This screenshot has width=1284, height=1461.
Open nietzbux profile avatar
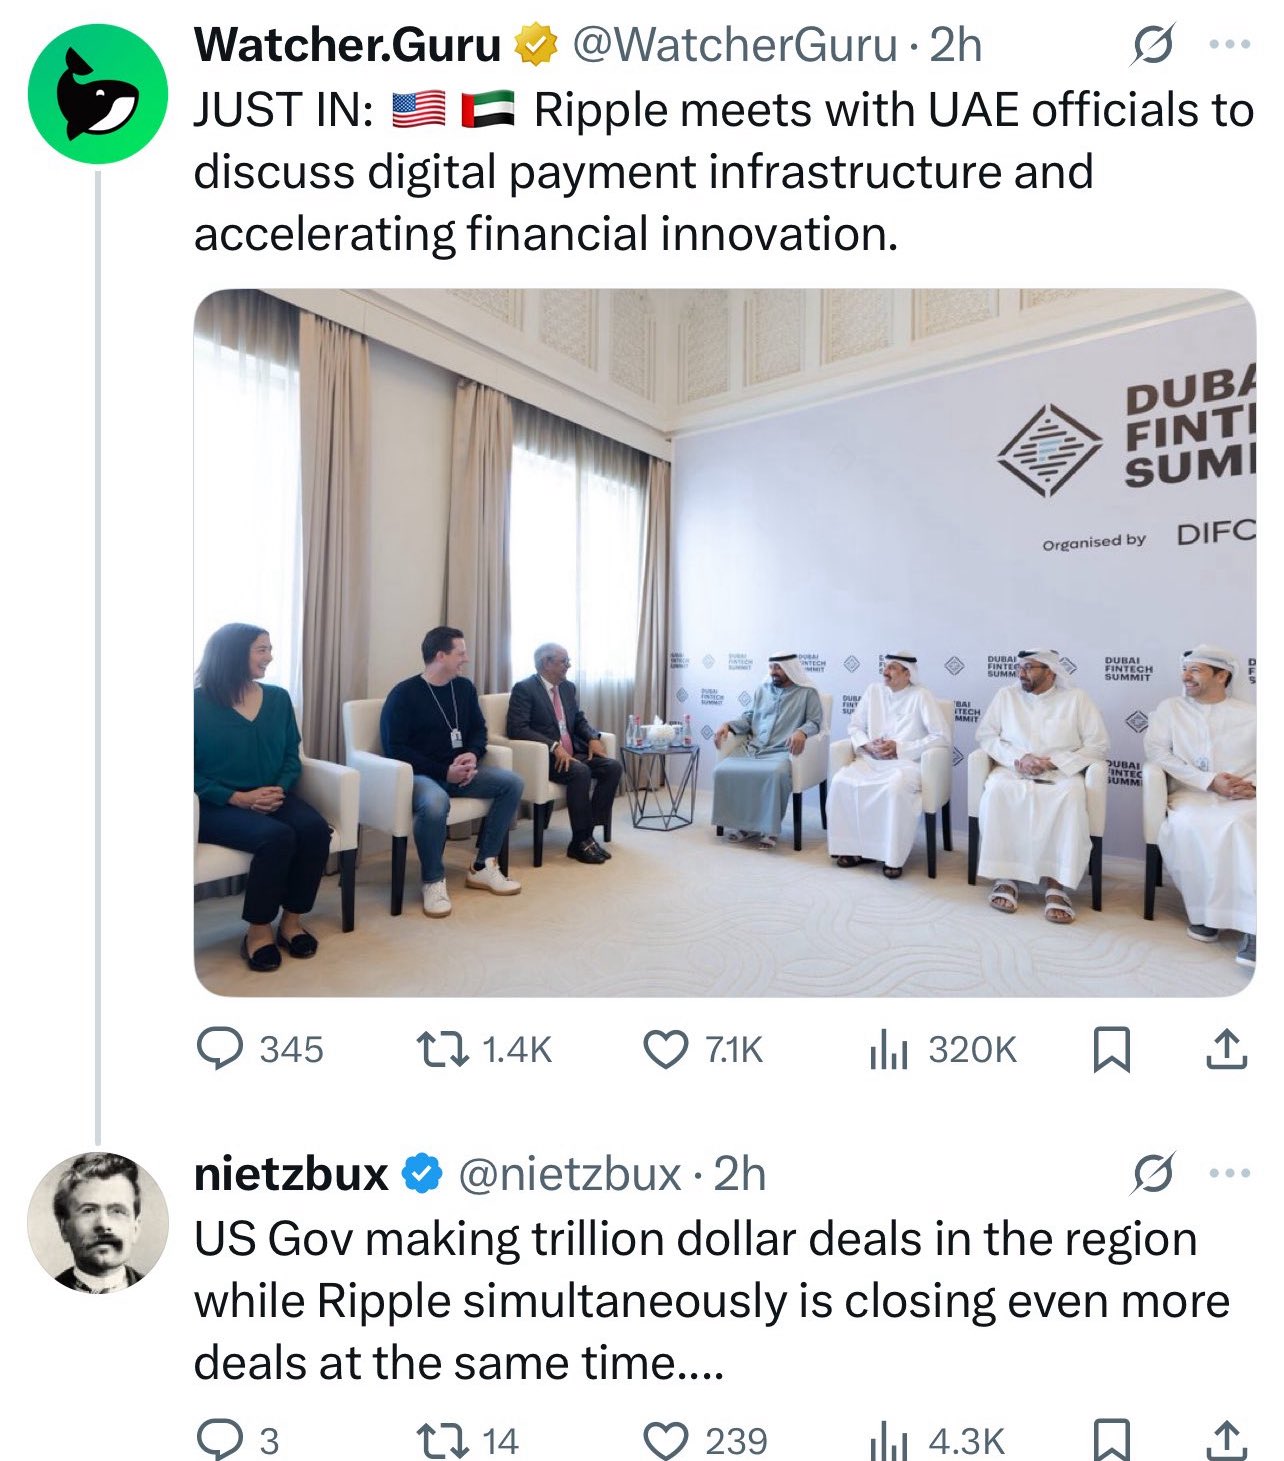point(97,1222)
